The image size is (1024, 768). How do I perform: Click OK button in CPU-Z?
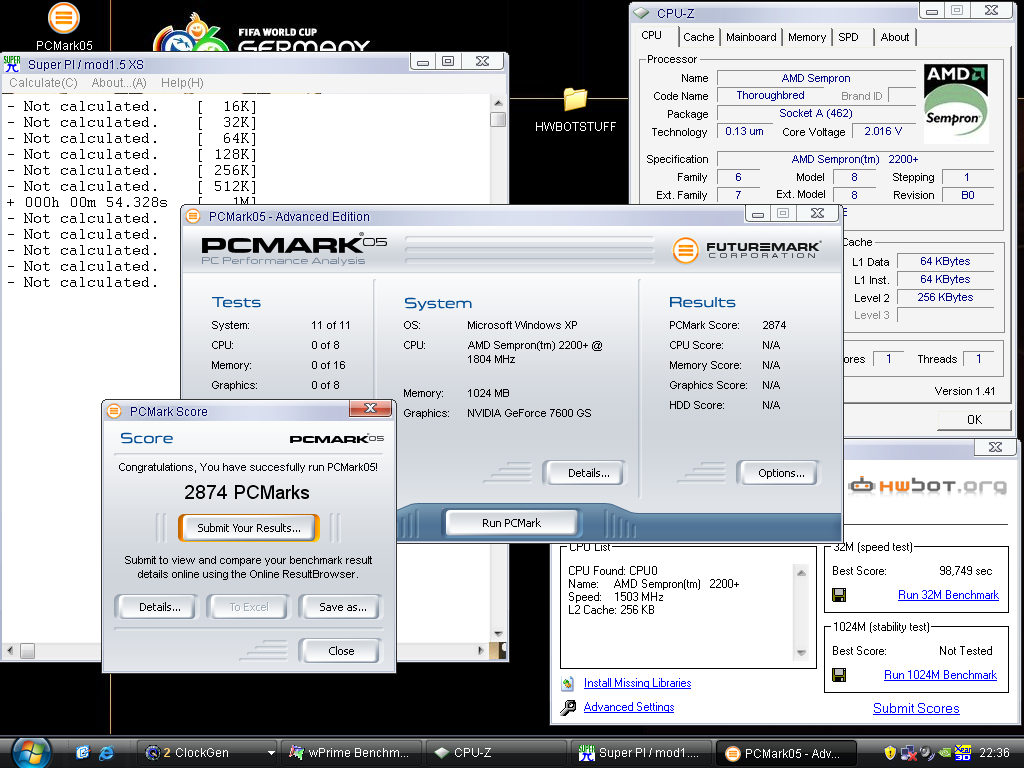[974, 419]
